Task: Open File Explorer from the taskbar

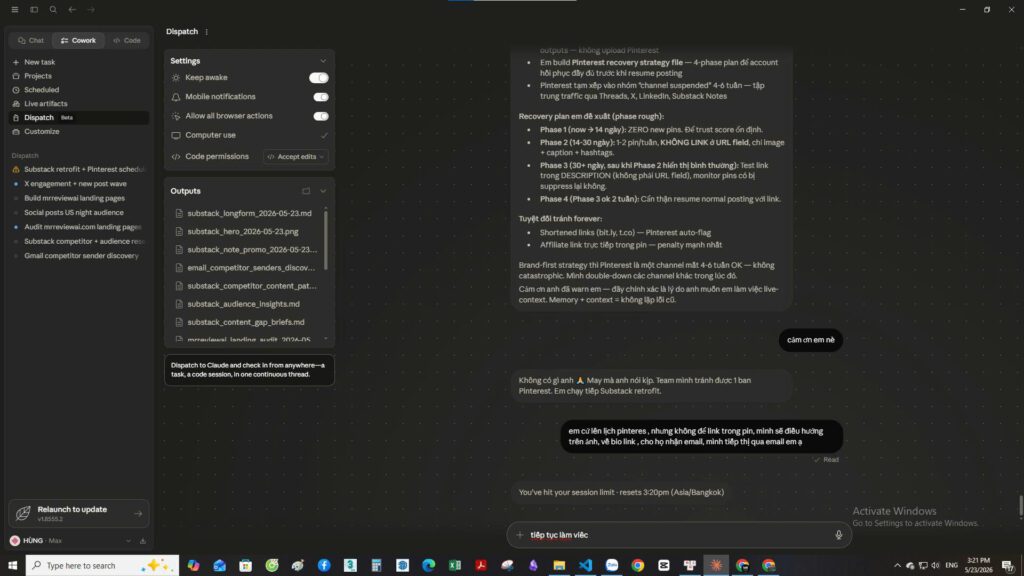Action: pos(559,565)
